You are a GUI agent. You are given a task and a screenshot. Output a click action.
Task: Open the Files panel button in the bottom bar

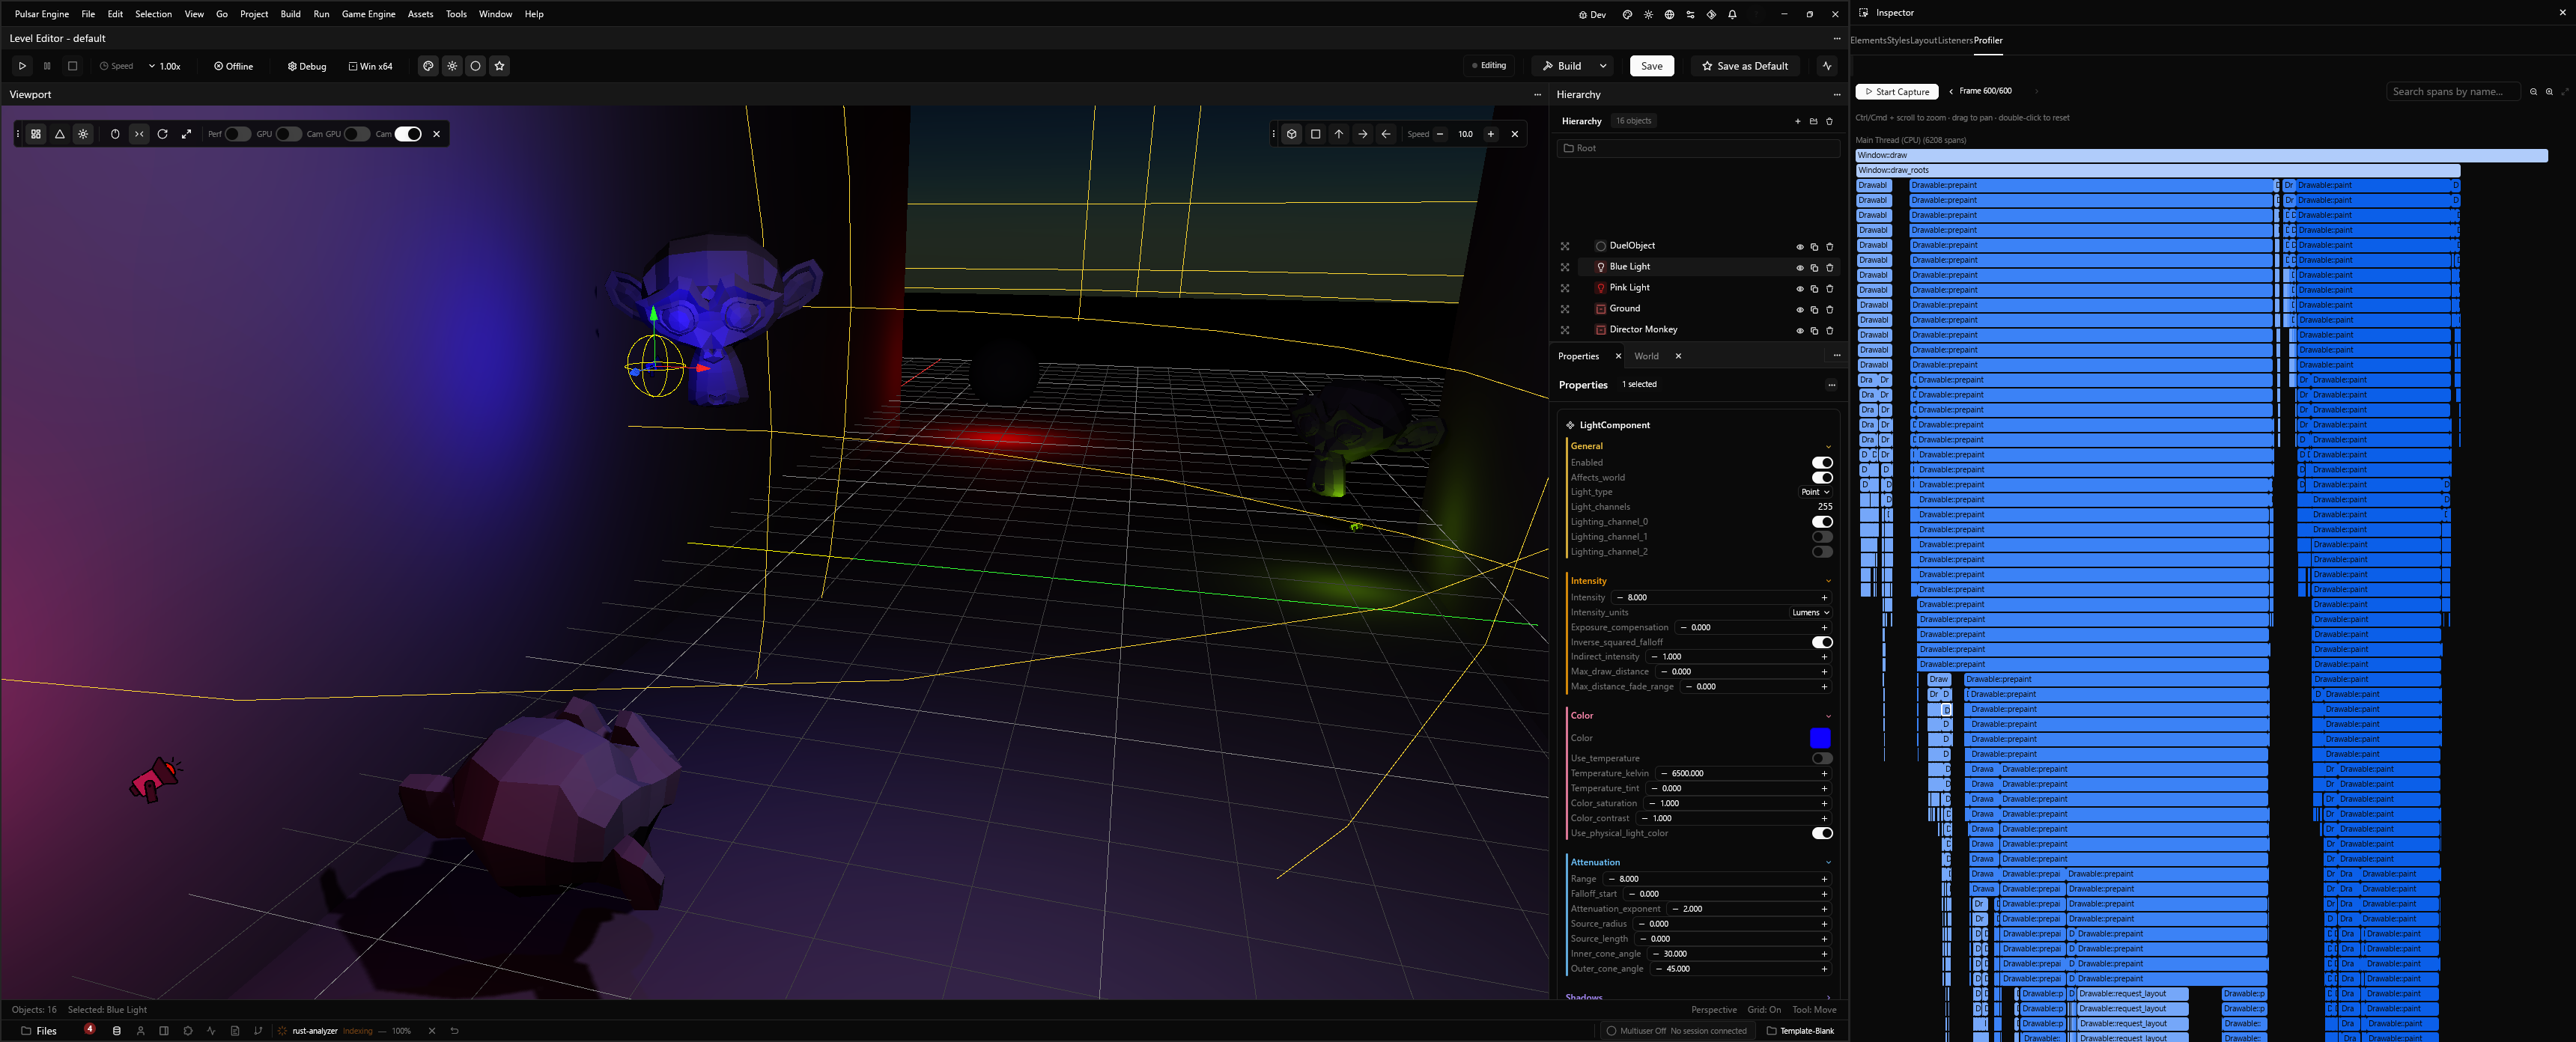(x=39, y=1031)
